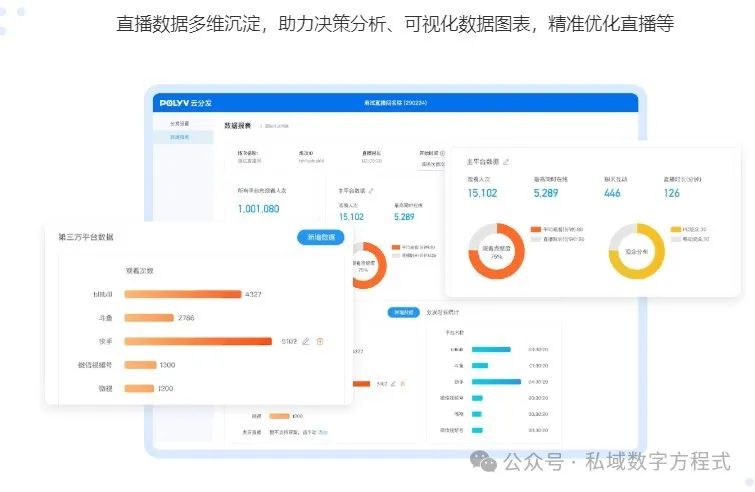Image resolution: width=755 pixels, height=492 pixels.
Task: Click pencil icon beside 主平台数据 in background panel
Action: pyautogui.click(x=372, y=190)
